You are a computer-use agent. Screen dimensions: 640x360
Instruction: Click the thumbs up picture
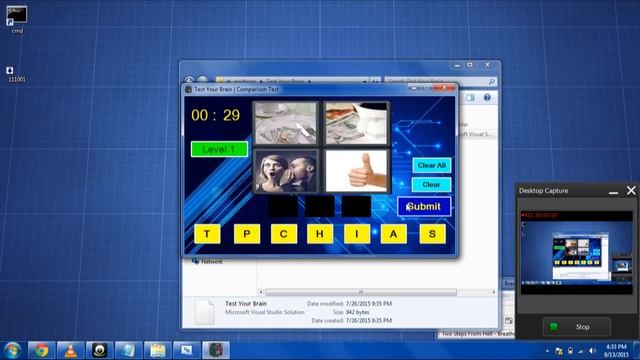click(356, 171)
